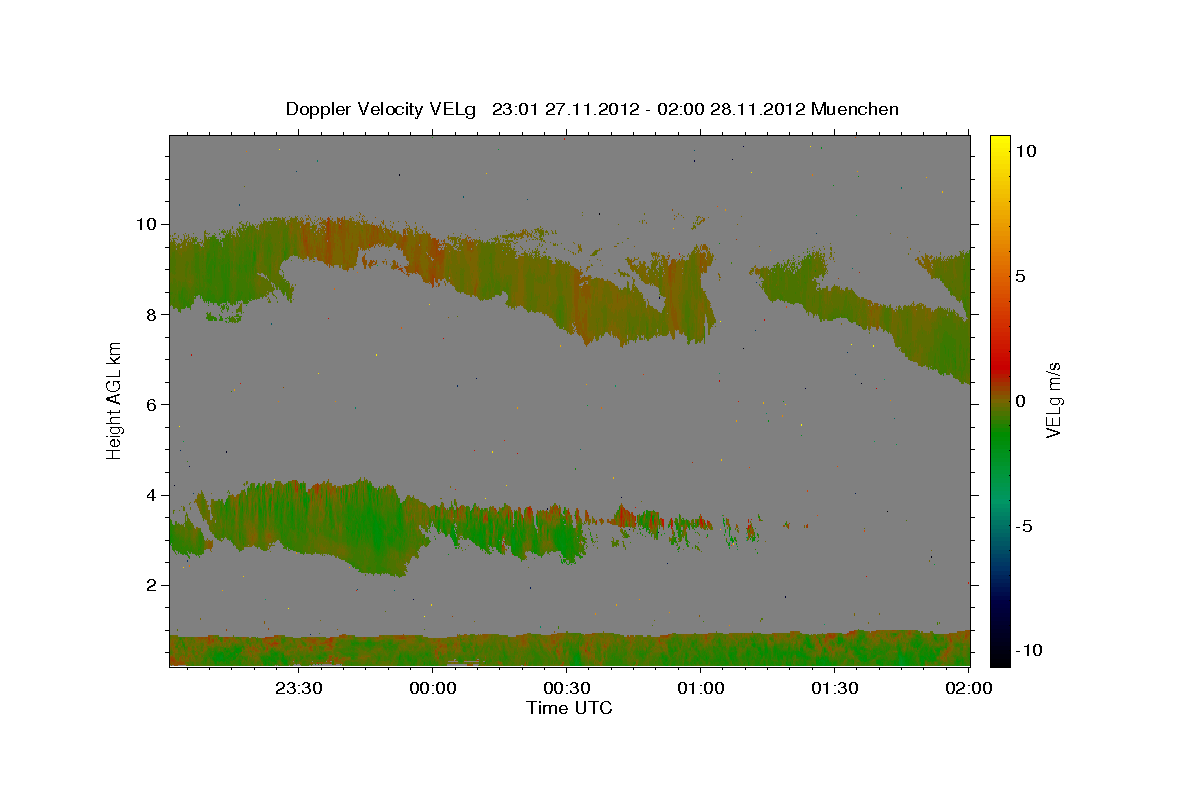Click the '01:00' time axis label
The image size is (1200, 800).
701,688
